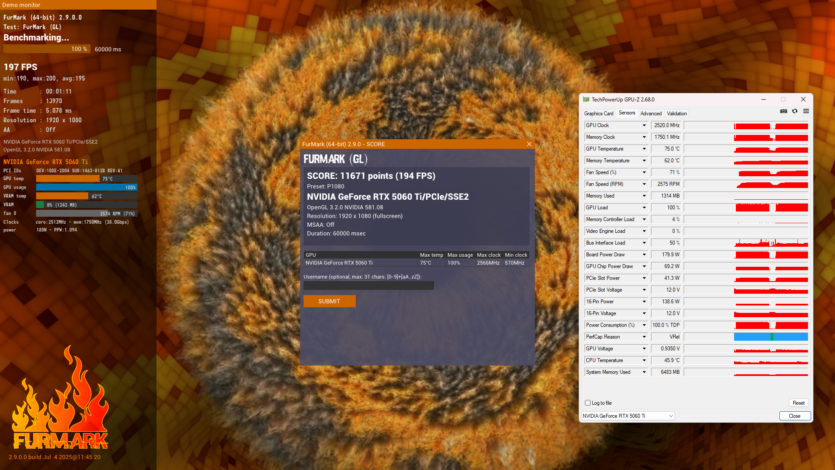Expand the 16-Pin Power dropdown
The width and height of the screenshot is (835, 470).
click(x=643, y=302)
